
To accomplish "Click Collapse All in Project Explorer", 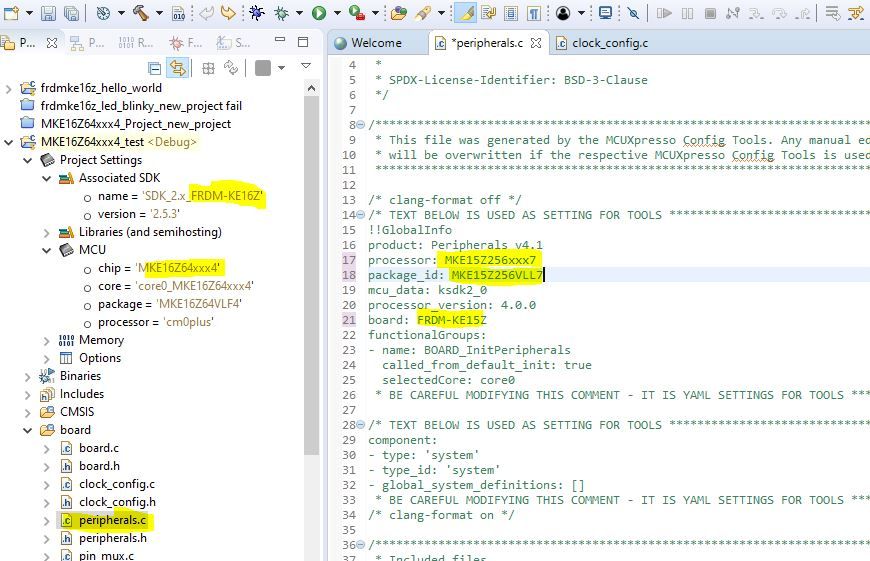I will coord(155,68).
